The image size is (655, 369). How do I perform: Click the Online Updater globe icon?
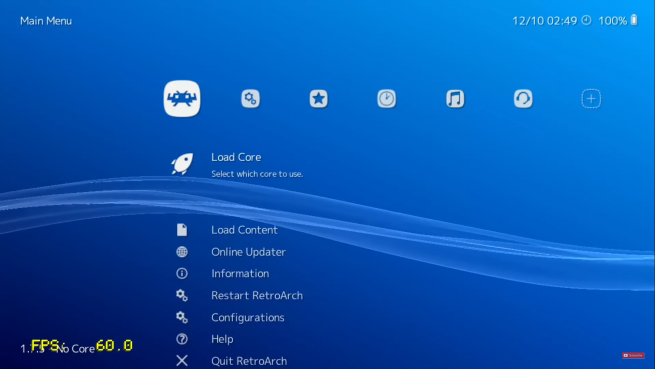coord(182,252)
